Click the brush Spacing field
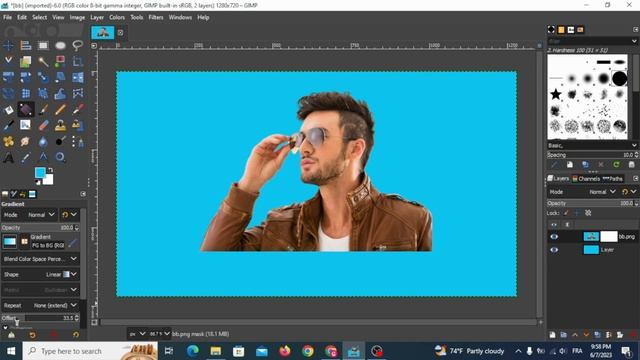Image resolution: width=640 pixels, height=360 pixels. click(x=592, y=155)
